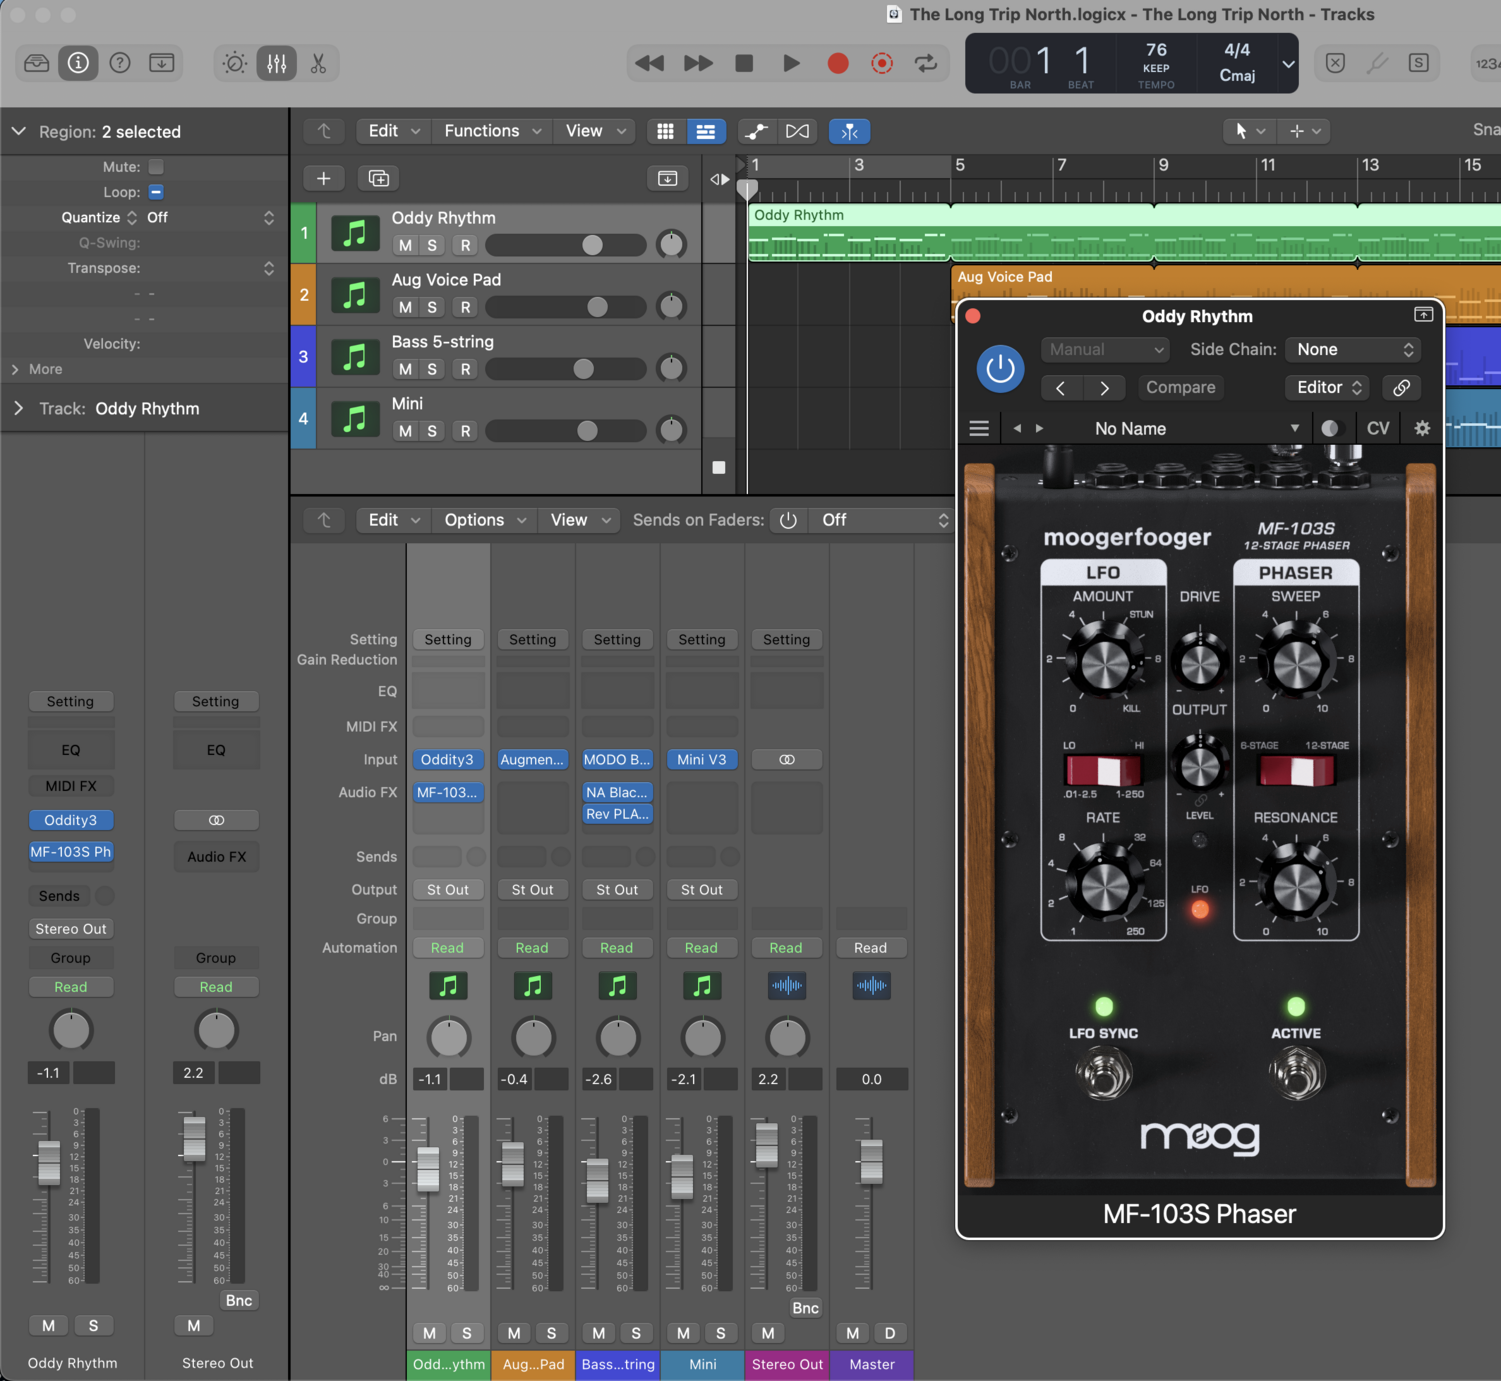This screenshot has width=1501, height=1381.
Task: Record-enable the Mini track
Action: point(465,431)
